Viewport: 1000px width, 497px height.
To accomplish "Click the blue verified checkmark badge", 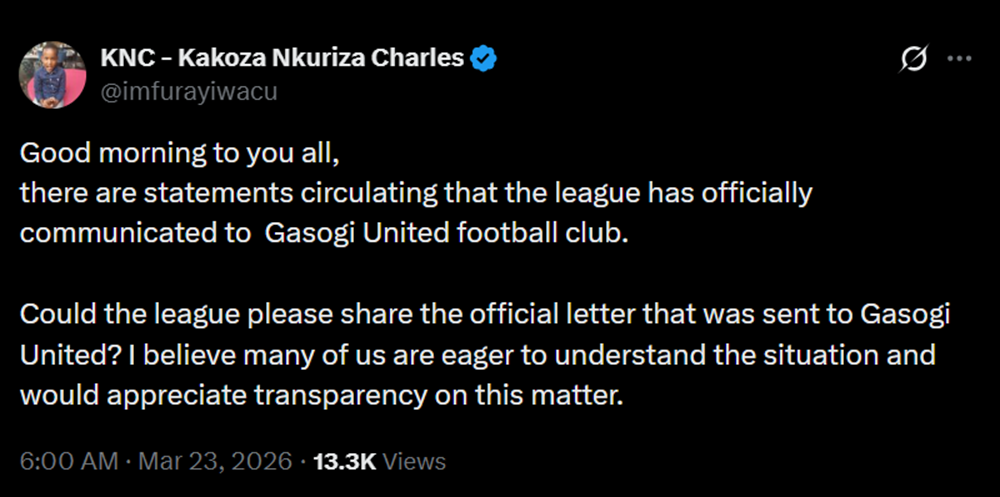I will [484, 59].
